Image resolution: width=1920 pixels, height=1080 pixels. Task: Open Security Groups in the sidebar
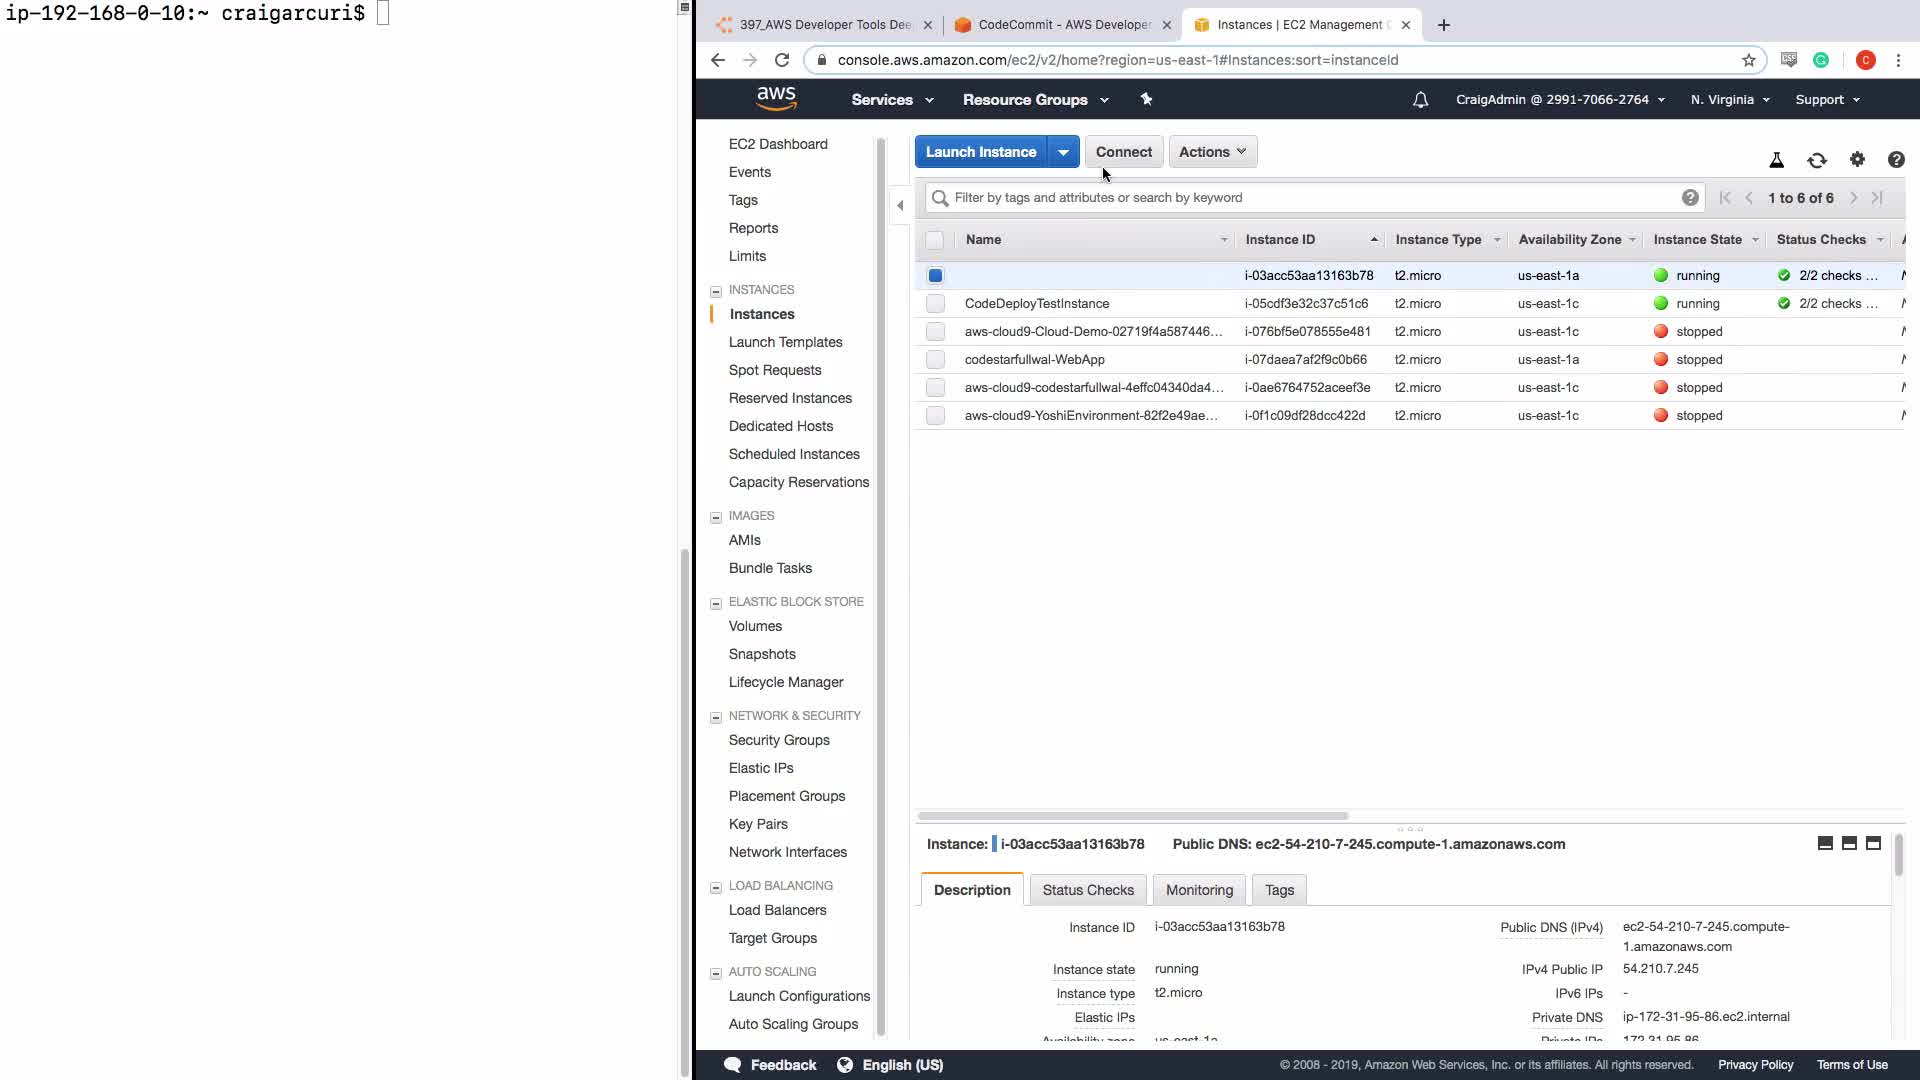click(x=779, y=740)
